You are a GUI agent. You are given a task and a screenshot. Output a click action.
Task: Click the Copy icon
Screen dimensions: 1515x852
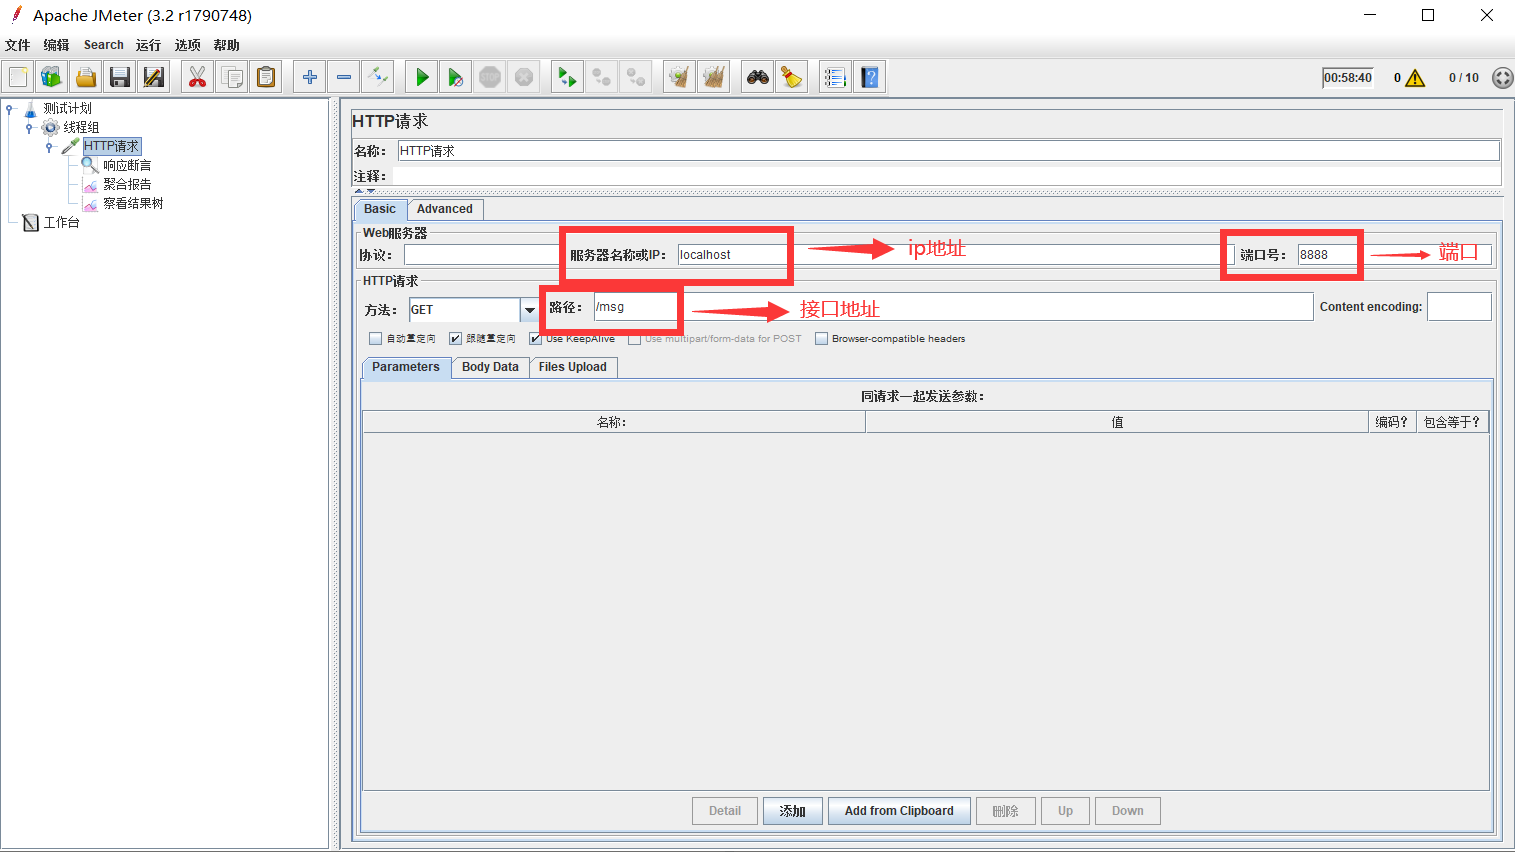pyautogui.click(x=232, y=77)
